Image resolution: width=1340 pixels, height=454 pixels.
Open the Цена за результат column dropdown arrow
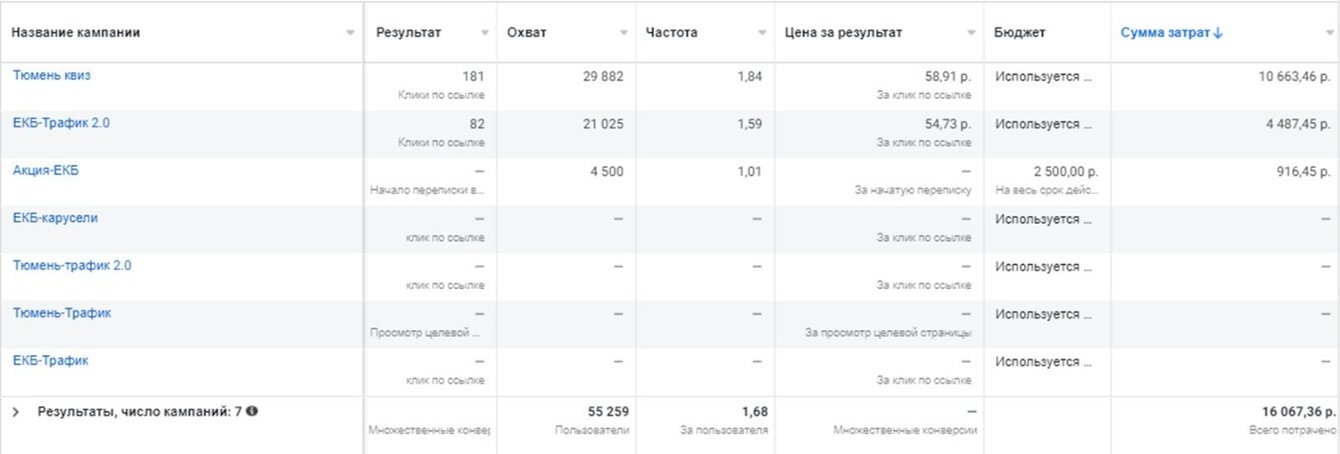[x=970, y=33]
